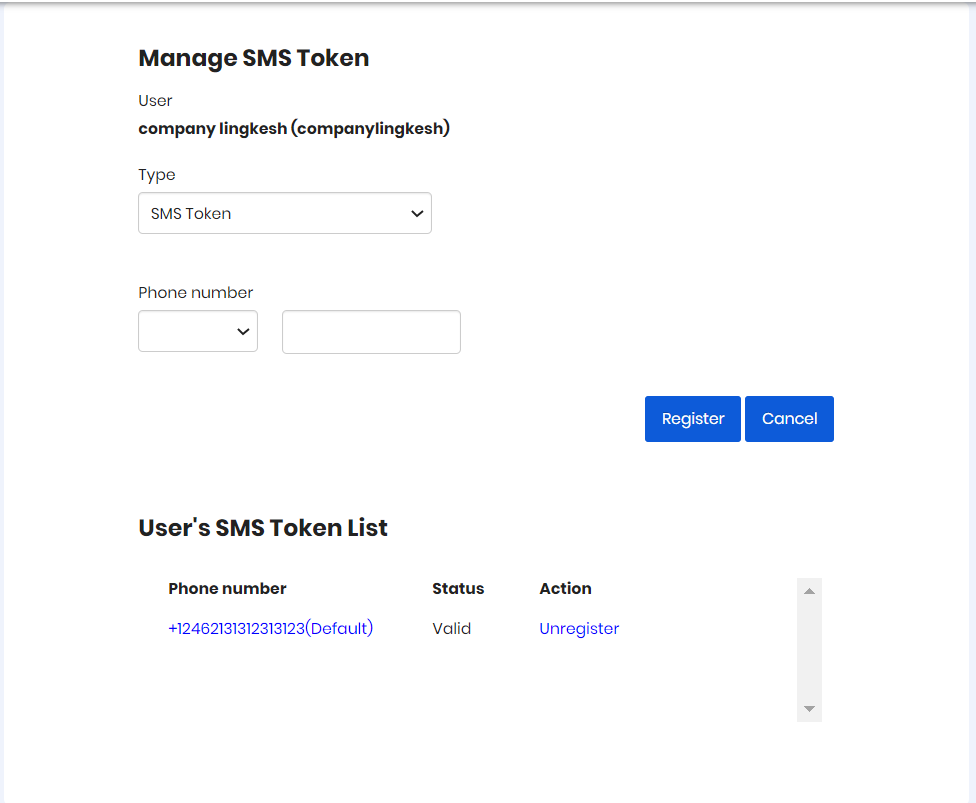Open the SMS Token type dropdown
This screenshot has width=976, height=803.
[x=284, y=213]
